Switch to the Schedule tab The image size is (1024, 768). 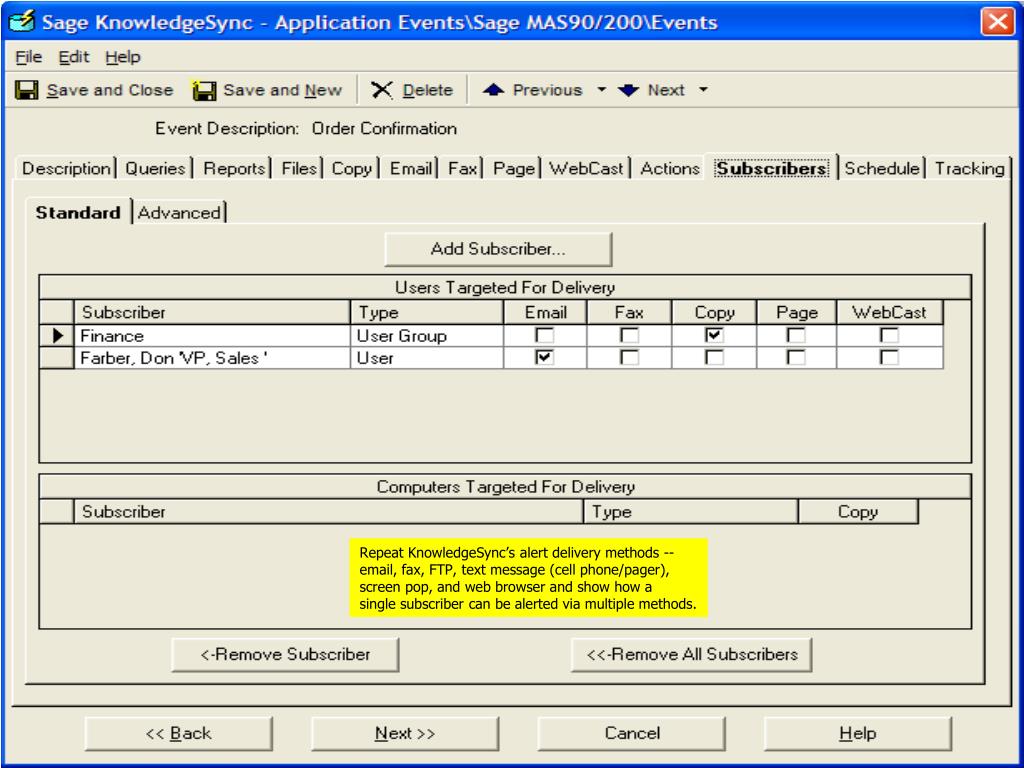[x=882, y=168]
